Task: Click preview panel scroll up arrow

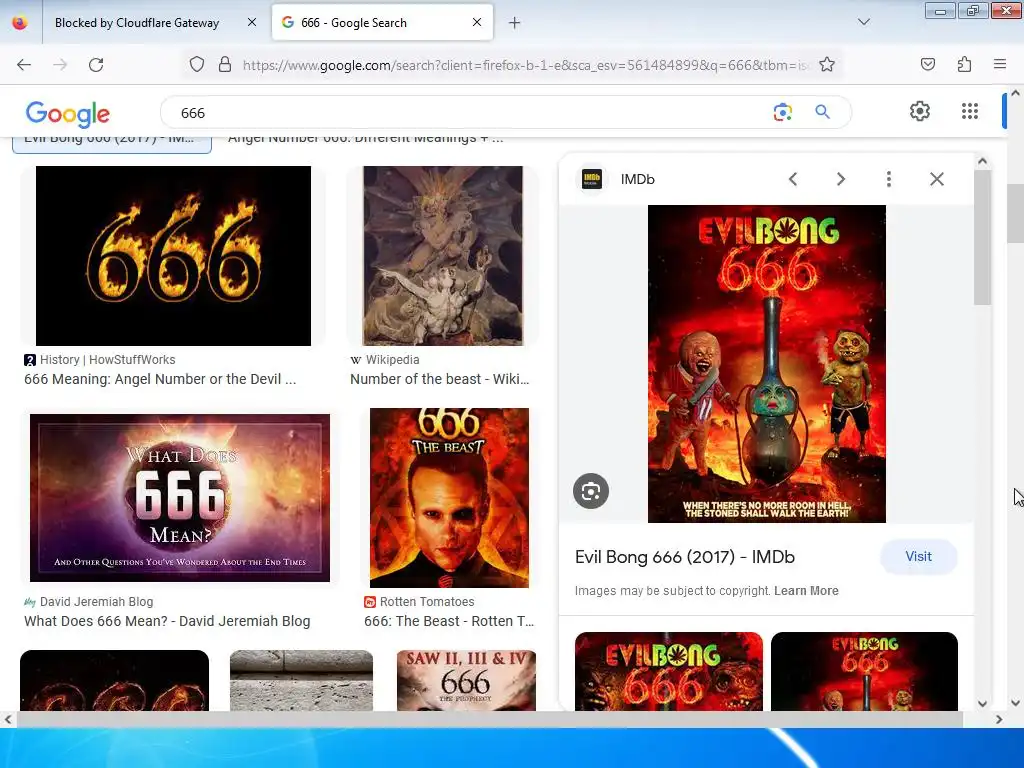Action: 982,161
